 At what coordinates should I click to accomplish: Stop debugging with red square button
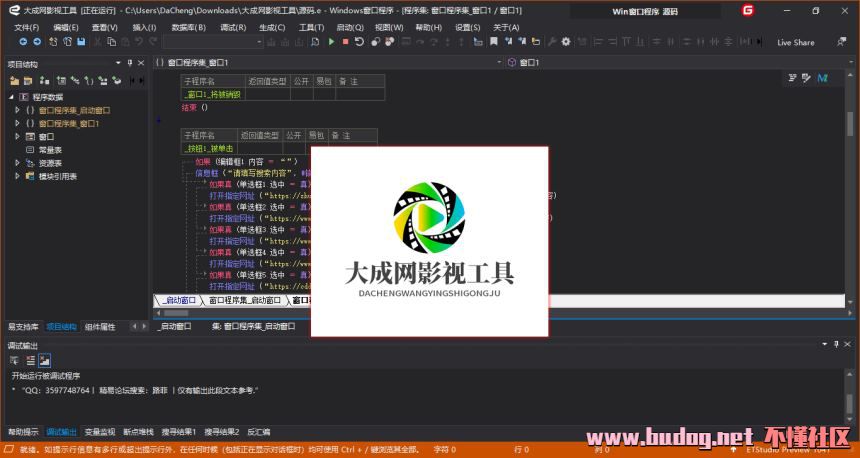pyautogui.click(x=345, y=42)
